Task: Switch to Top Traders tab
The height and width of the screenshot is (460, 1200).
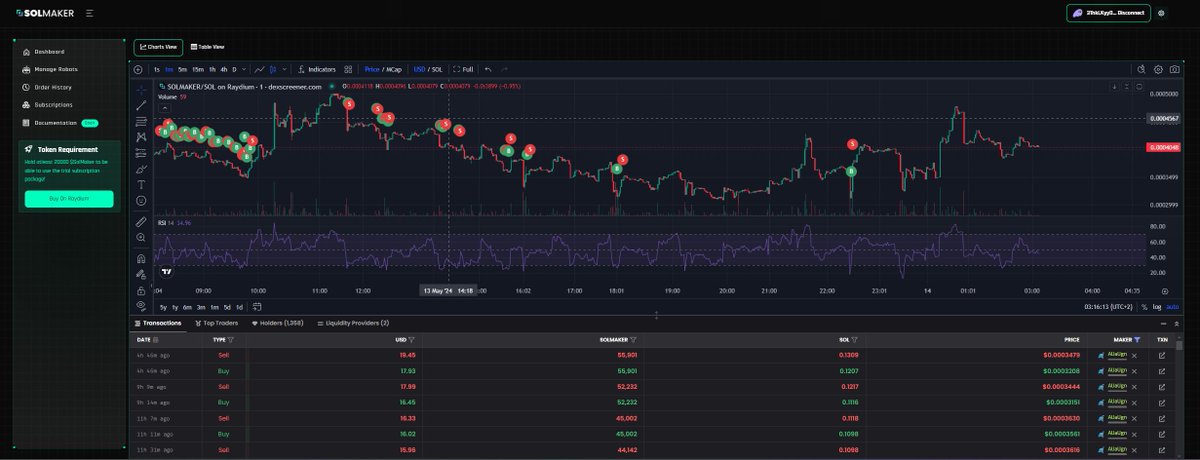Action: pos(215,323)
